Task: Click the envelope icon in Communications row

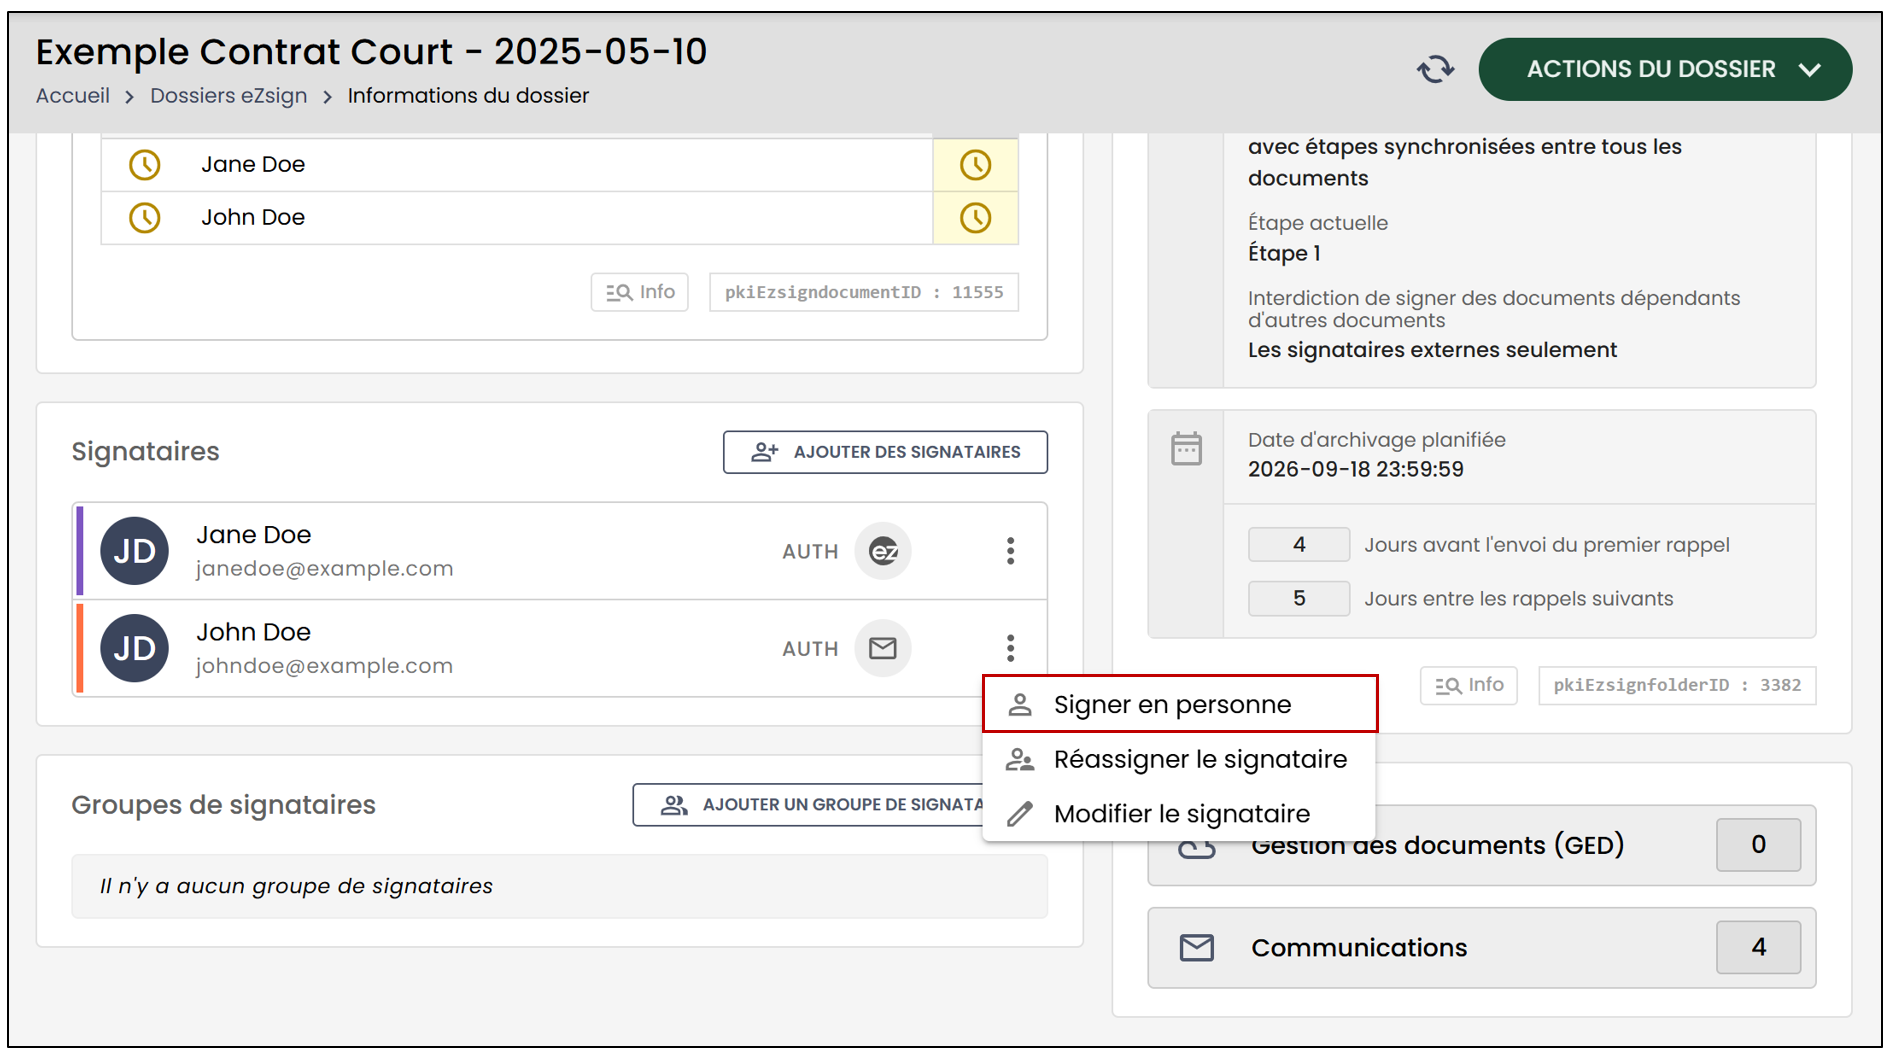Action: click(x=1196, y=947)
